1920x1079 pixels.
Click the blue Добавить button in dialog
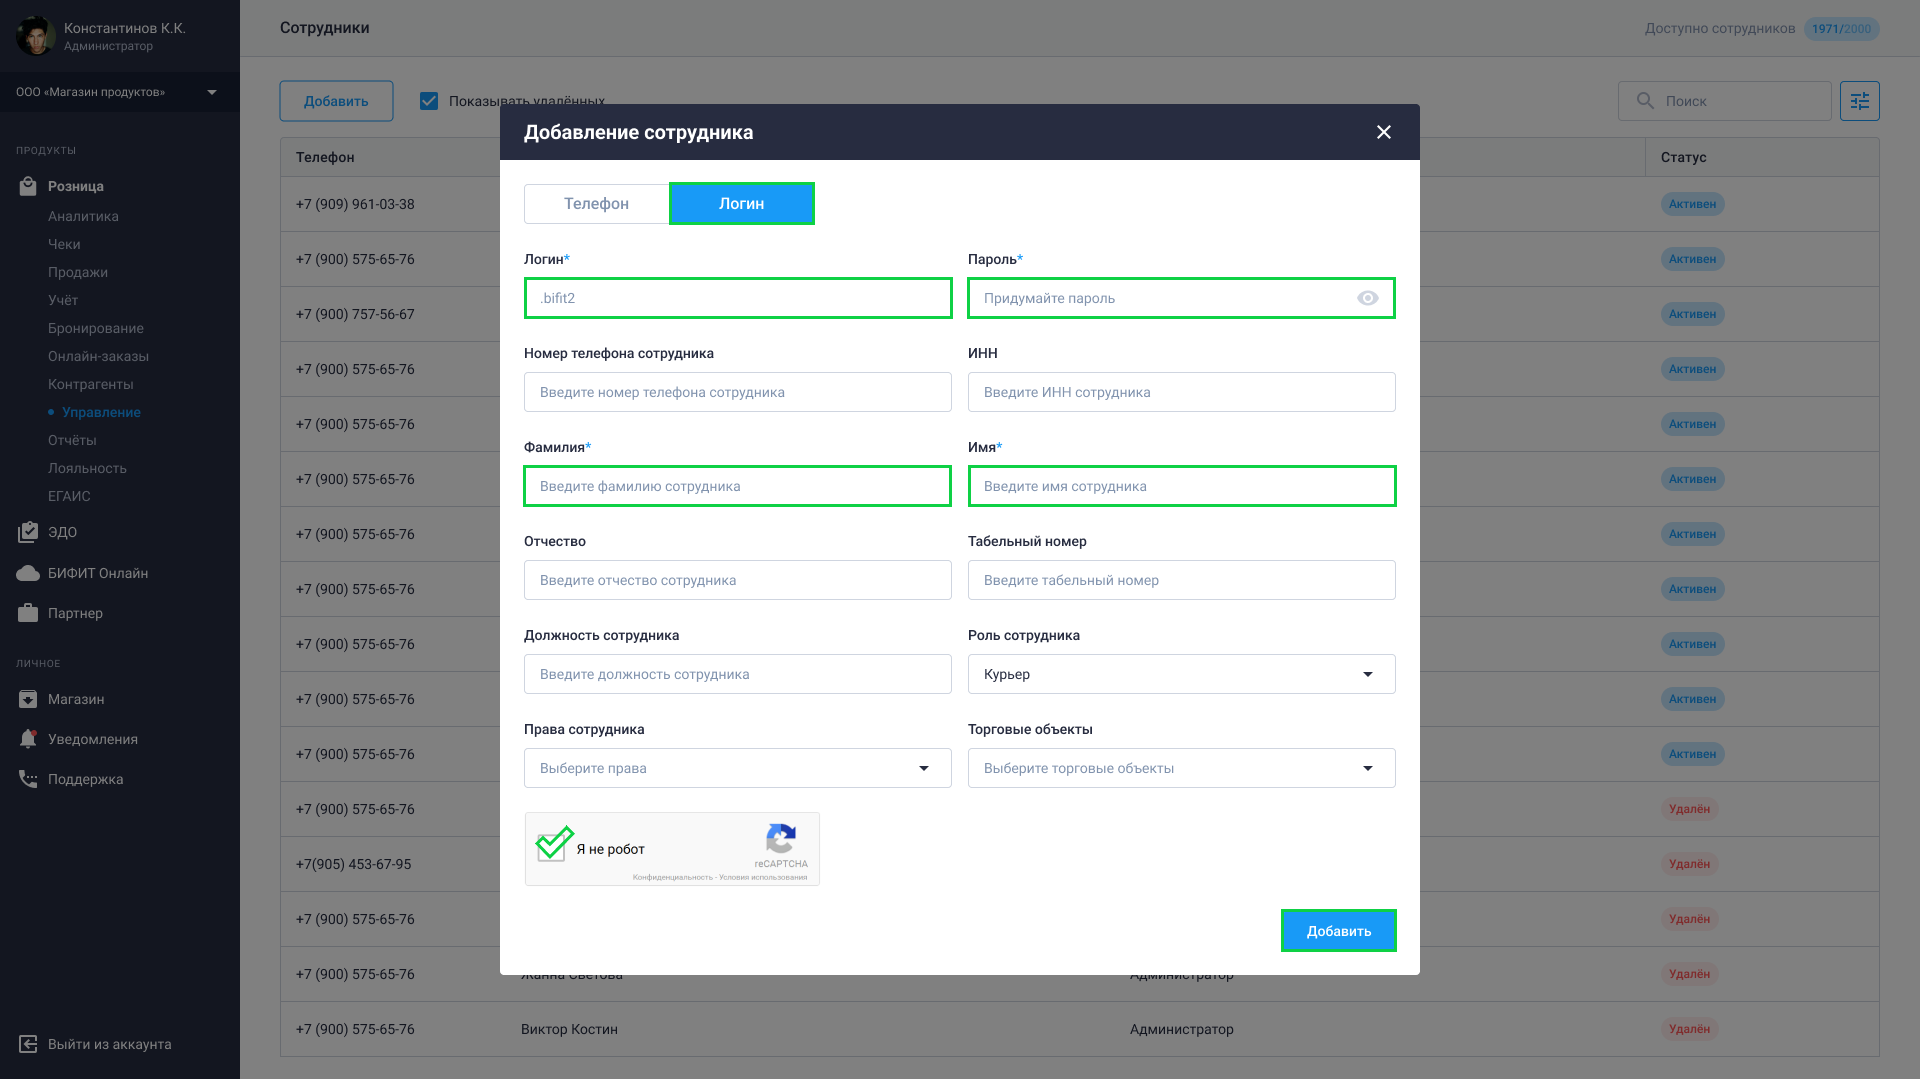point(1338,930)
